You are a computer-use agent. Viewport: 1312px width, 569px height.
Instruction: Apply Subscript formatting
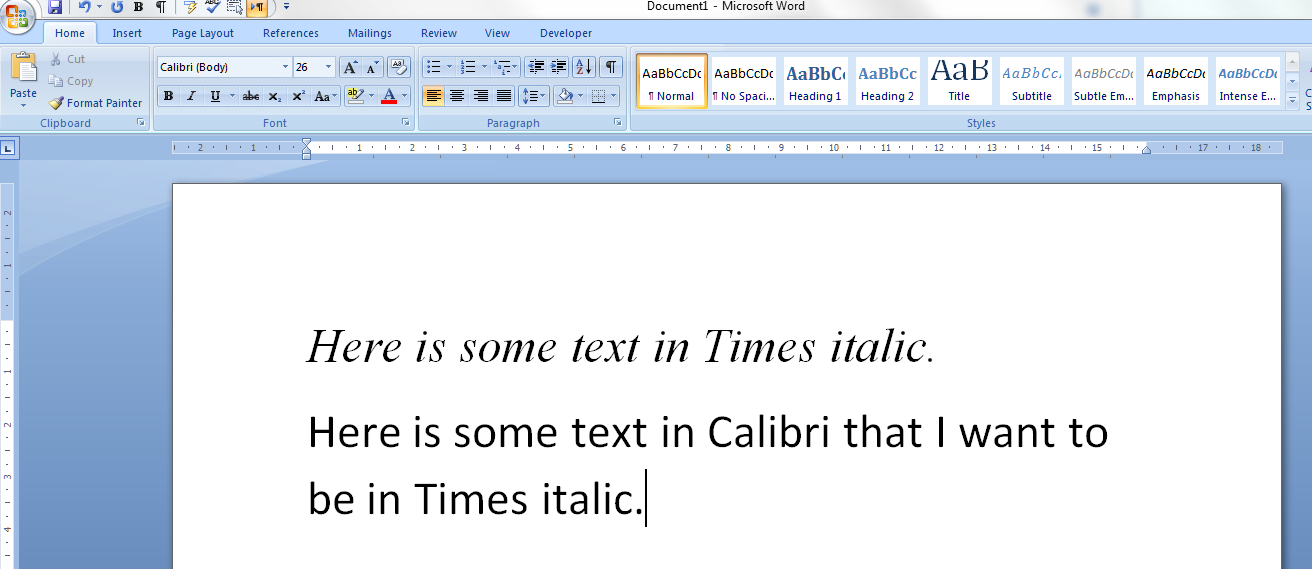click(x=275, y=97)
